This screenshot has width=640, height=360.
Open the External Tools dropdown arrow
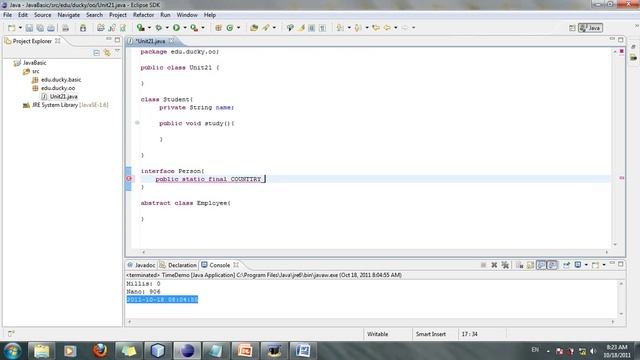203,28
